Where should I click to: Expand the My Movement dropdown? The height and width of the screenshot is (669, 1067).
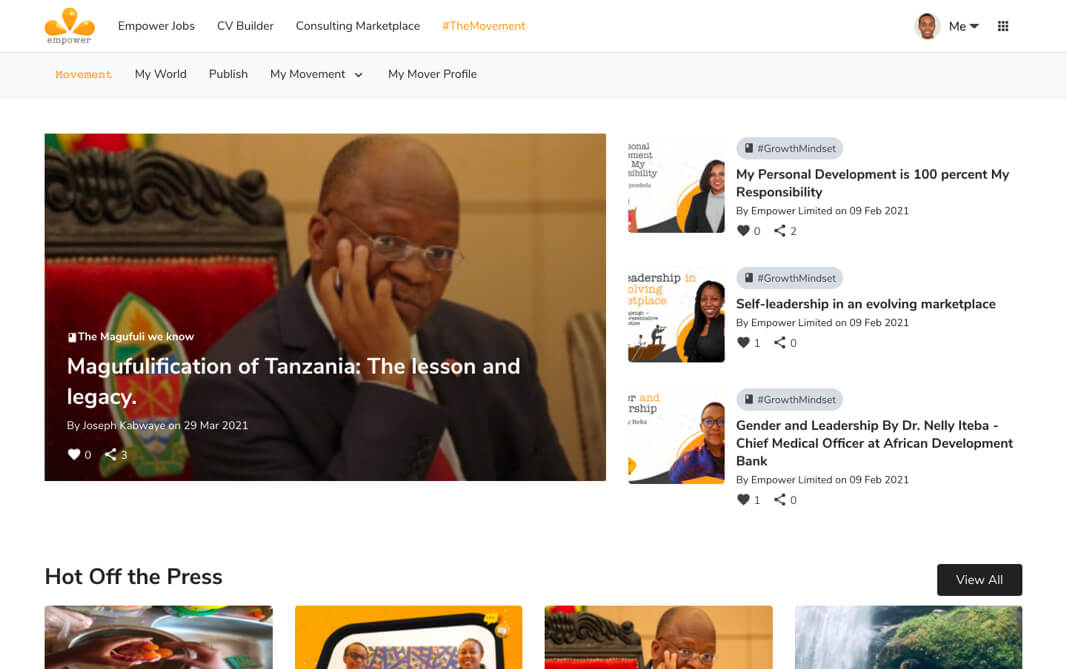coord(316,74)
